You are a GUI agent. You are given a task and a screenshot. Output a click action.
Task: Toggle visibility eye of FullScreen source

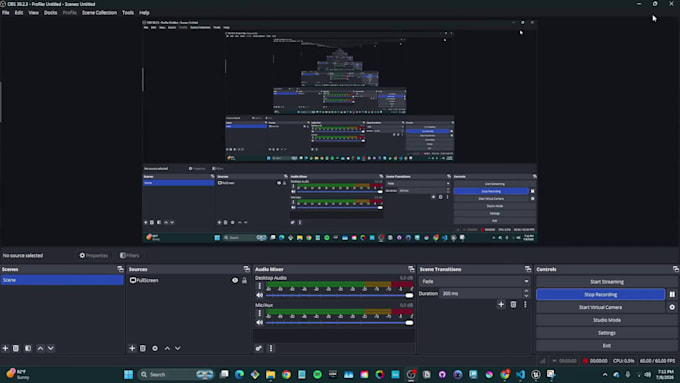(235, 281)
